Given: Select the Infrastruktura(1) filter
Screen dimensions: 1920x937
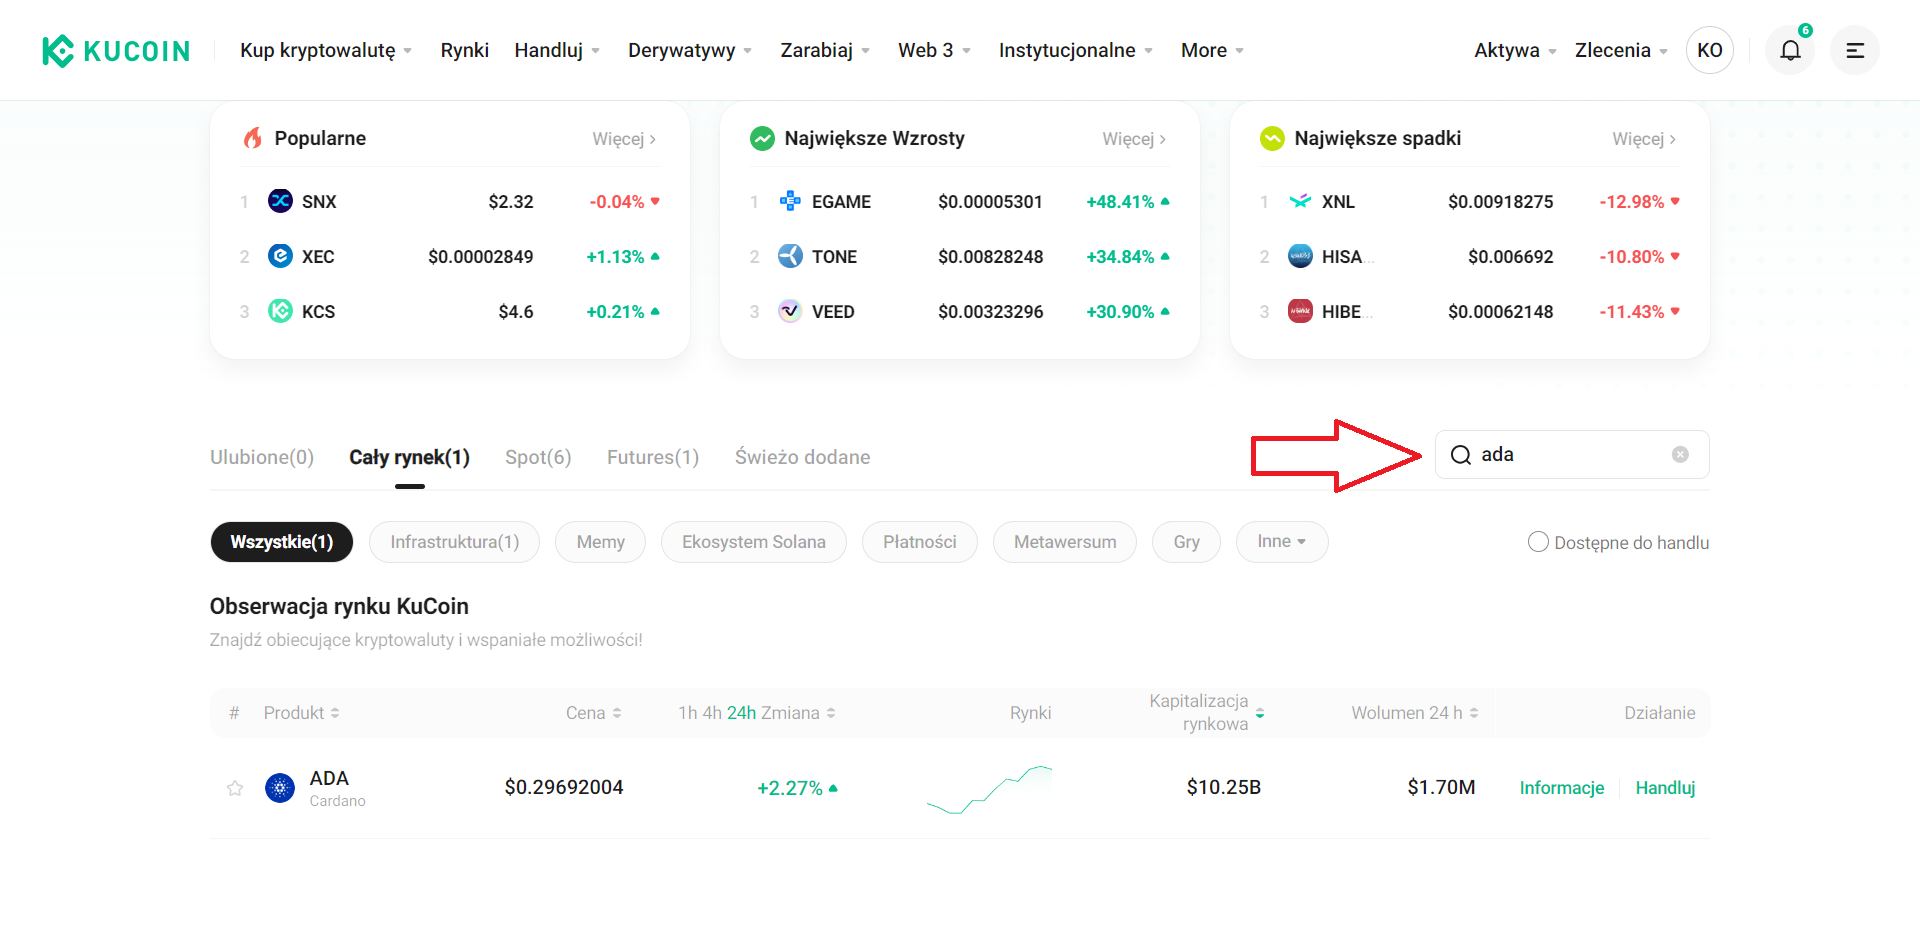Looking at the screenshot, I should coord(455,542).
